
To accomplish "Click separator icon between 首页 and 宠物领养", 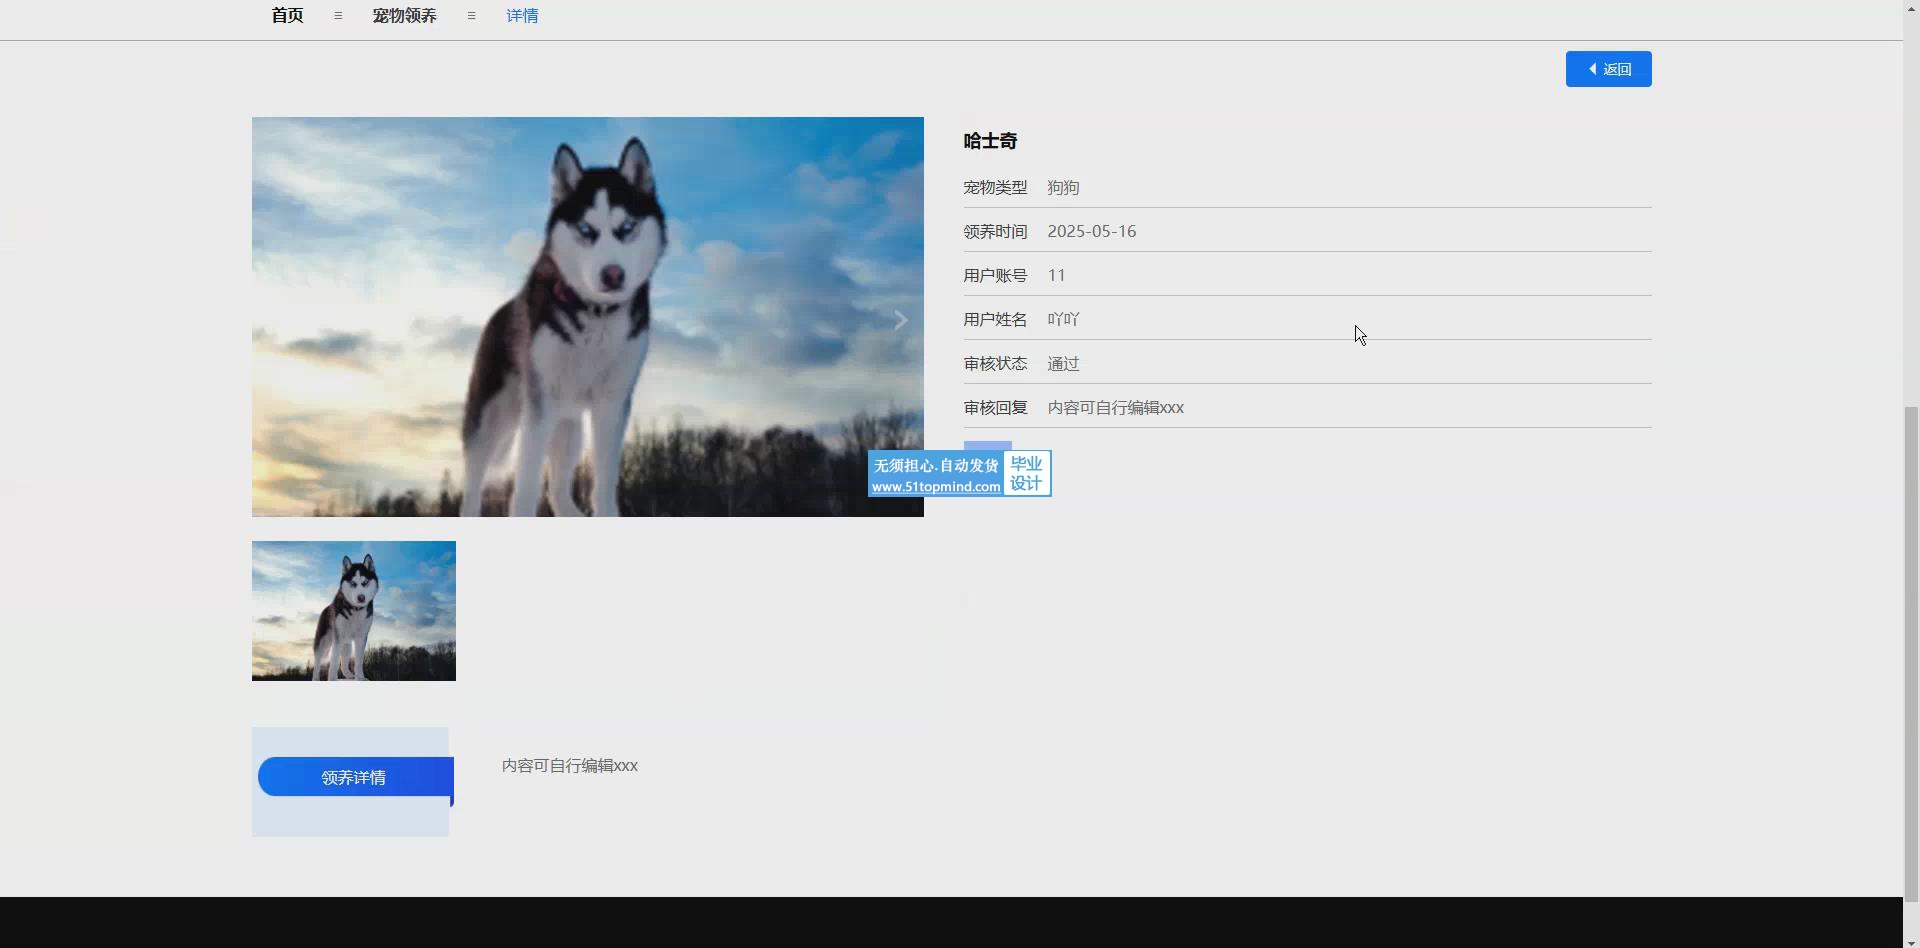I will pyautogui.click(x=338, y=16).
